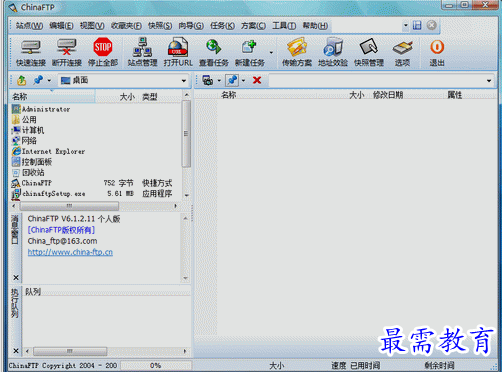Click local file list vertical scrollbar thumb
The height and width of the screenshot is (372, 502).
(186, 133)
